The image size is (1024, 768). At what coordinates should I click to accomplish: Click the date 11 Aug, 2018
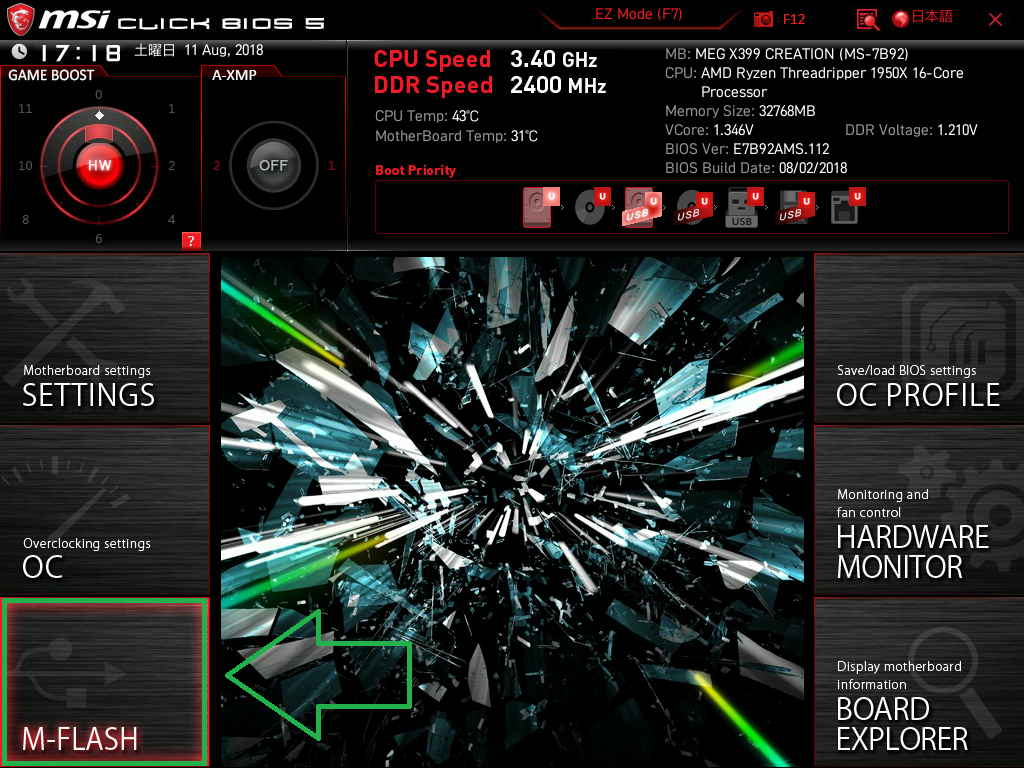[223, 50]
